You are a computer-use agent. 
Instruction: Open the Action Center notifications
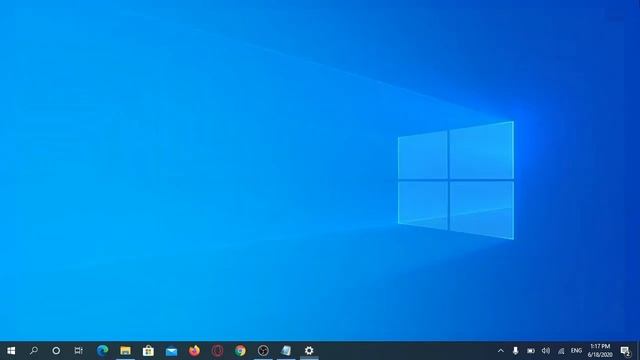[x=625, y=351]
